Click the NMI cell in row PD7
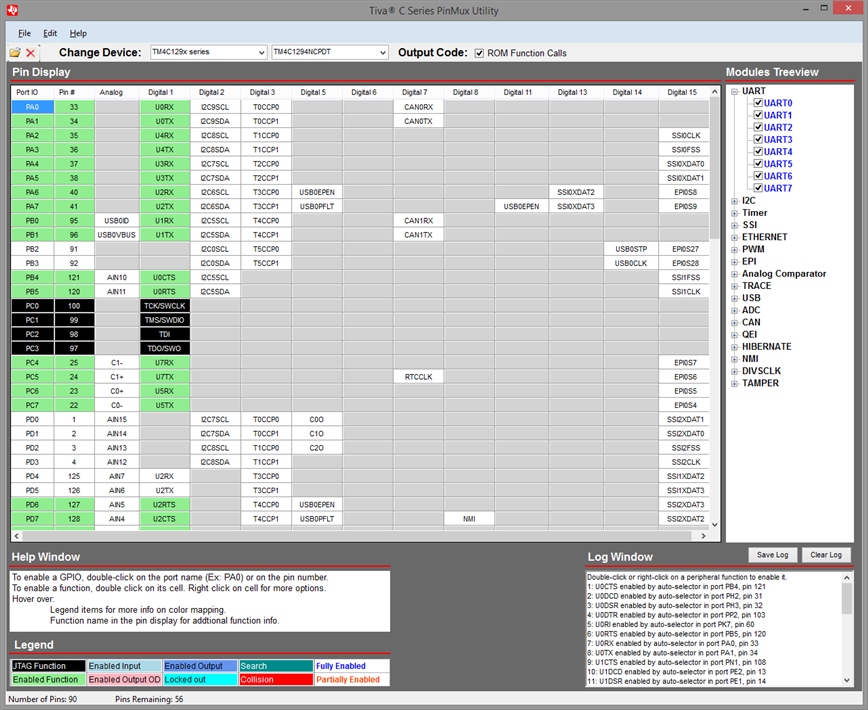This screenshot has height=710, width=868. point(469,519)
